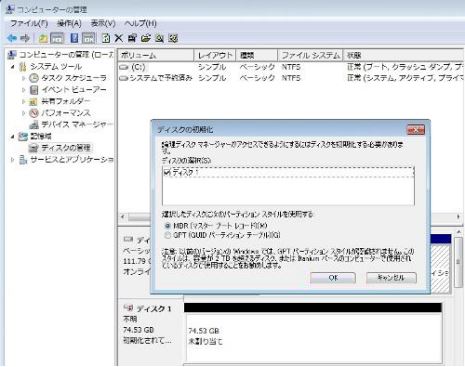
Task: Click the サービスとアプリケーション tree icon
Action: (23, 160)
